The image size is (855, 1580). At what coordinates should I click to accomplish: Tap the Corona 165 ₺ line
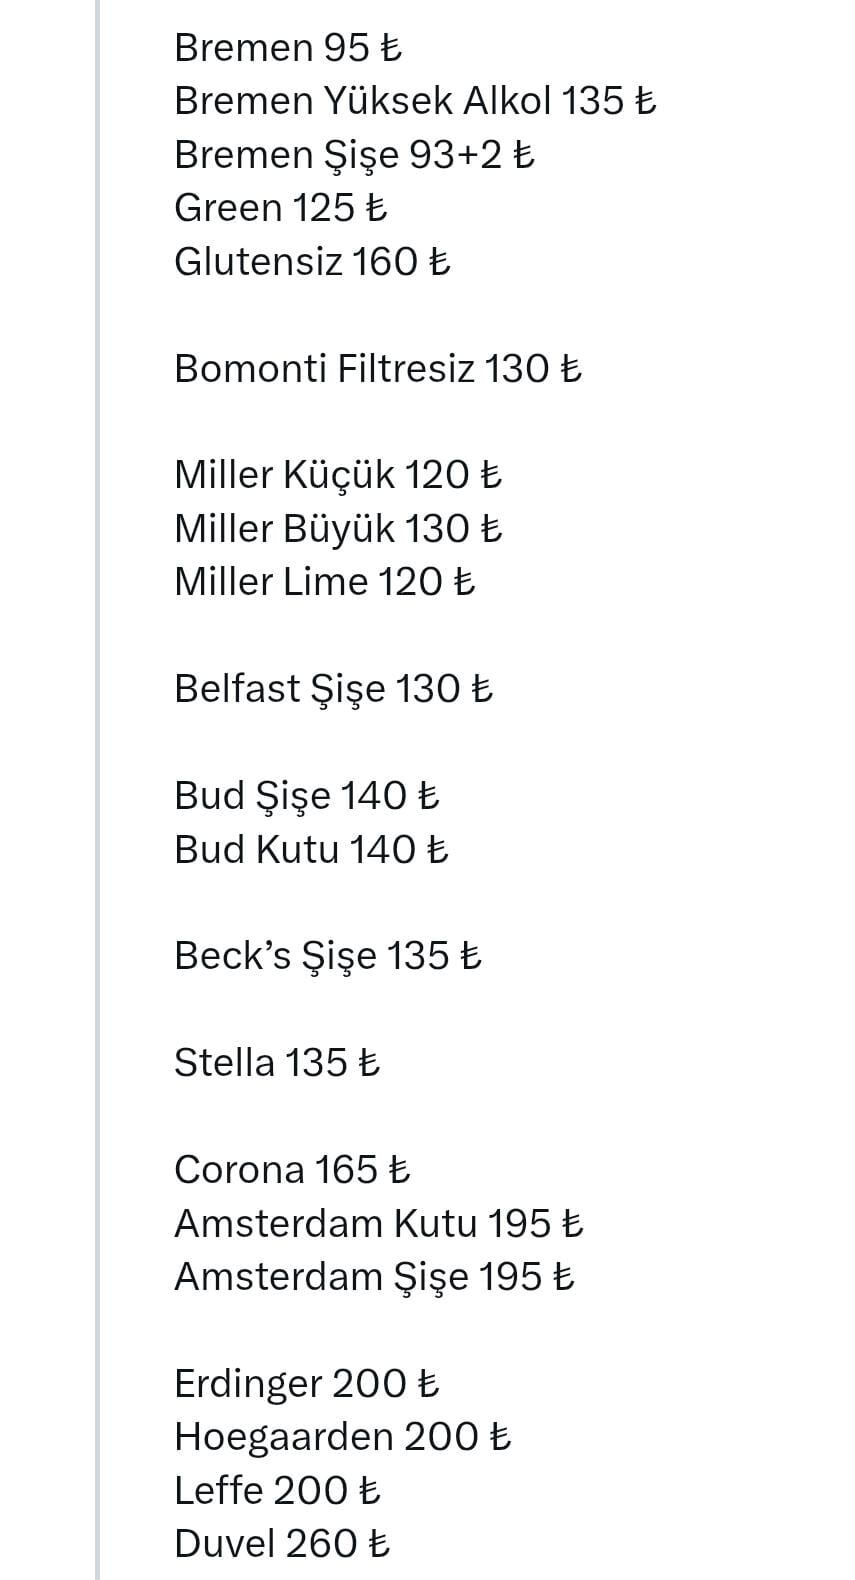[x=292, y=1170]
